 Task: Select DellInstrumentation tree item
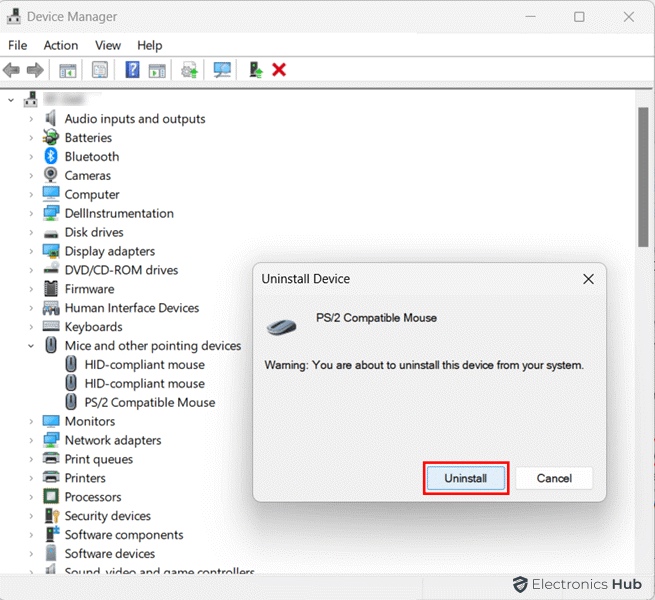(119, 213)
